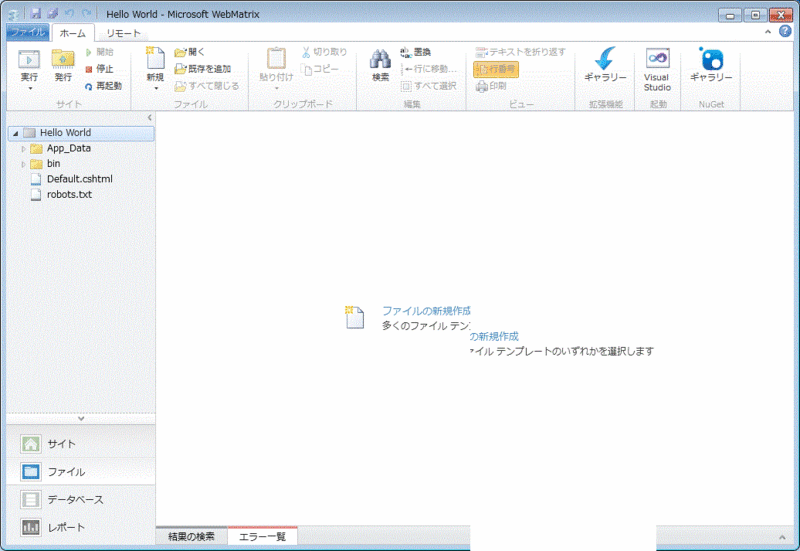
Task: Switch to サイト workspace
Action: pos(81,444)
